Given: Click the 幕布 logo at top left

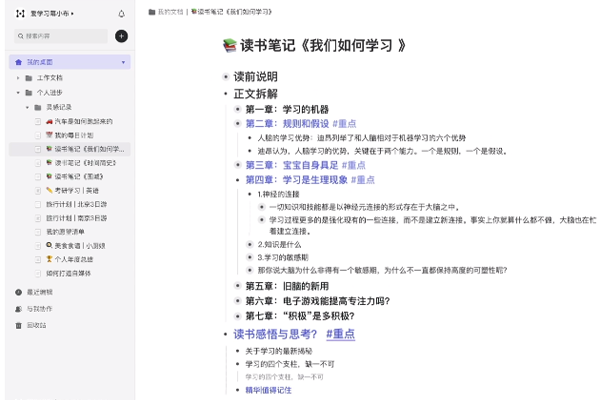Looking at the screenshot, I should tap(20, 14).
